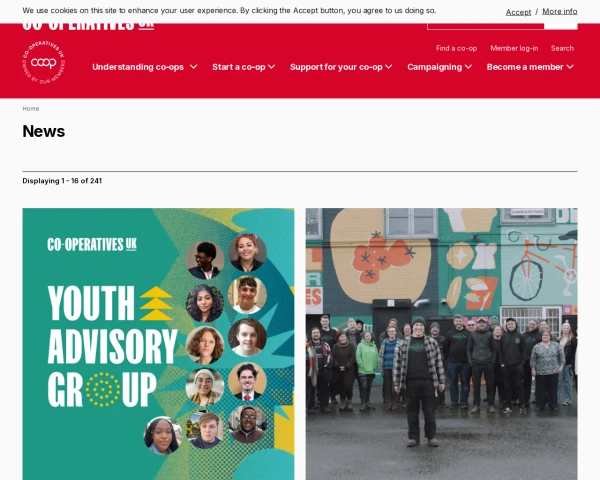
Task: Accept the cookies notice
Action: 518,12
